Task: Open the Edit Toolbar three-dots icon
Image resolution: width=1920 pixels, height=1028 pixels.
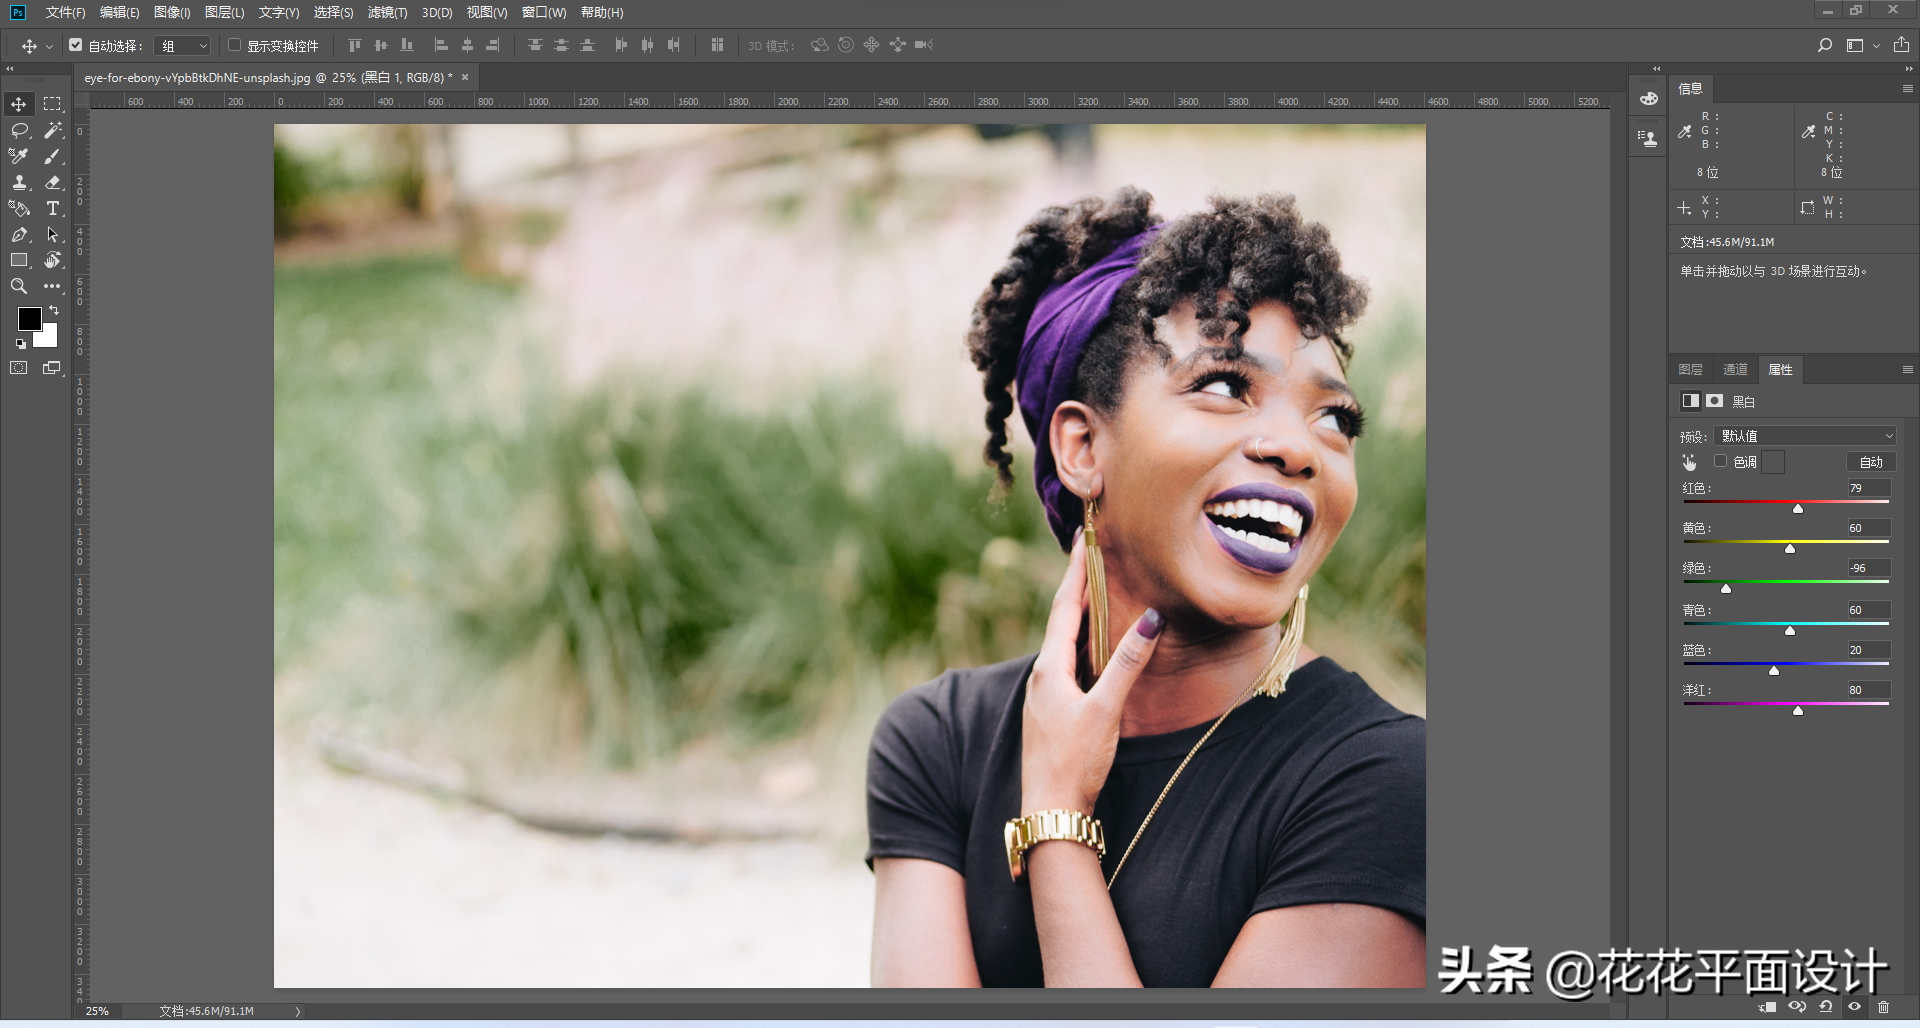Action: (52, 286)
